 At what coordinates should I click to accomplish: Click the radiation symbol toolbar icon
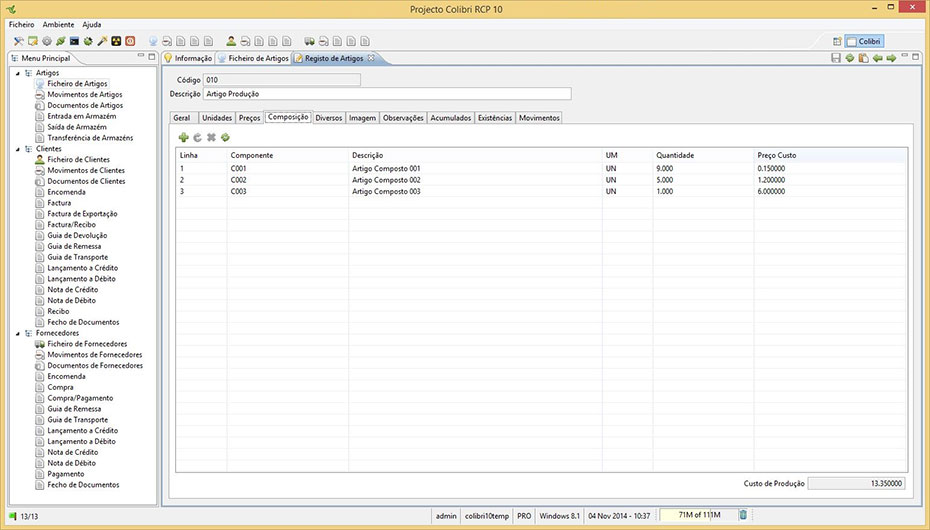pyautogui.click(x=116, y=41)
